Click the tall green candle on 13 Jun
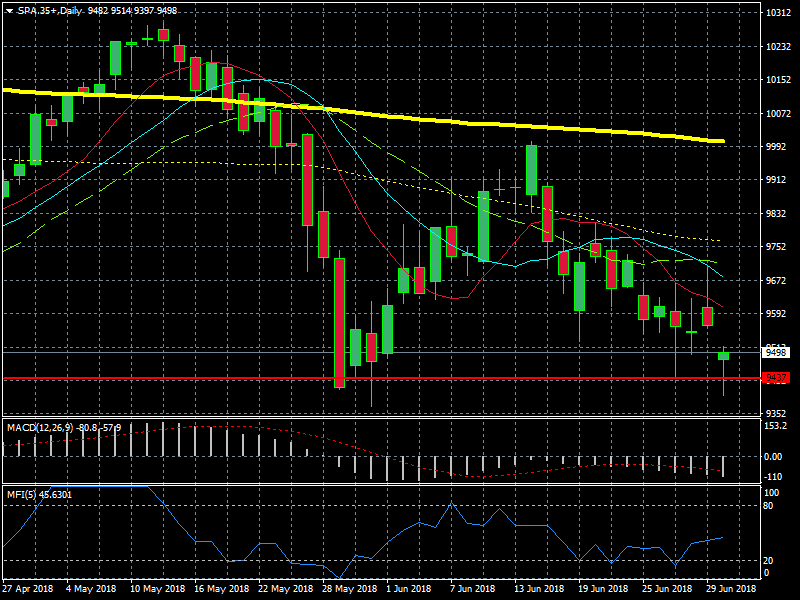The width and height of the screenshot is (800, 600). 532,170
